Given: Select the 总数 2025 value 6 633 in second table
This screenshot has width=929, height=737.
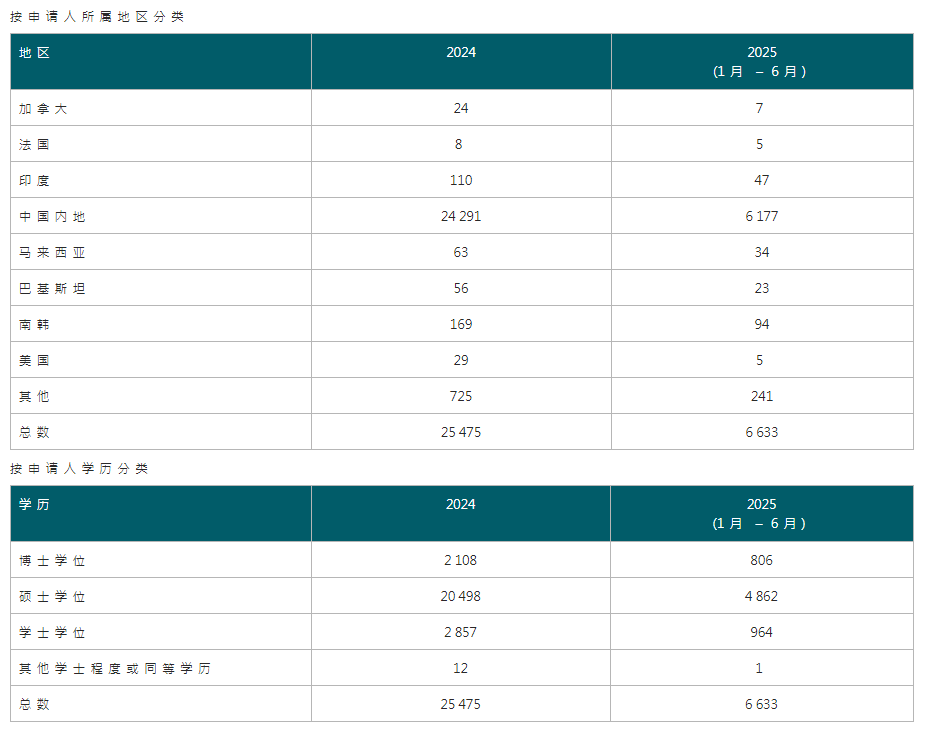Looking at the screenshot, I should 761,704.
